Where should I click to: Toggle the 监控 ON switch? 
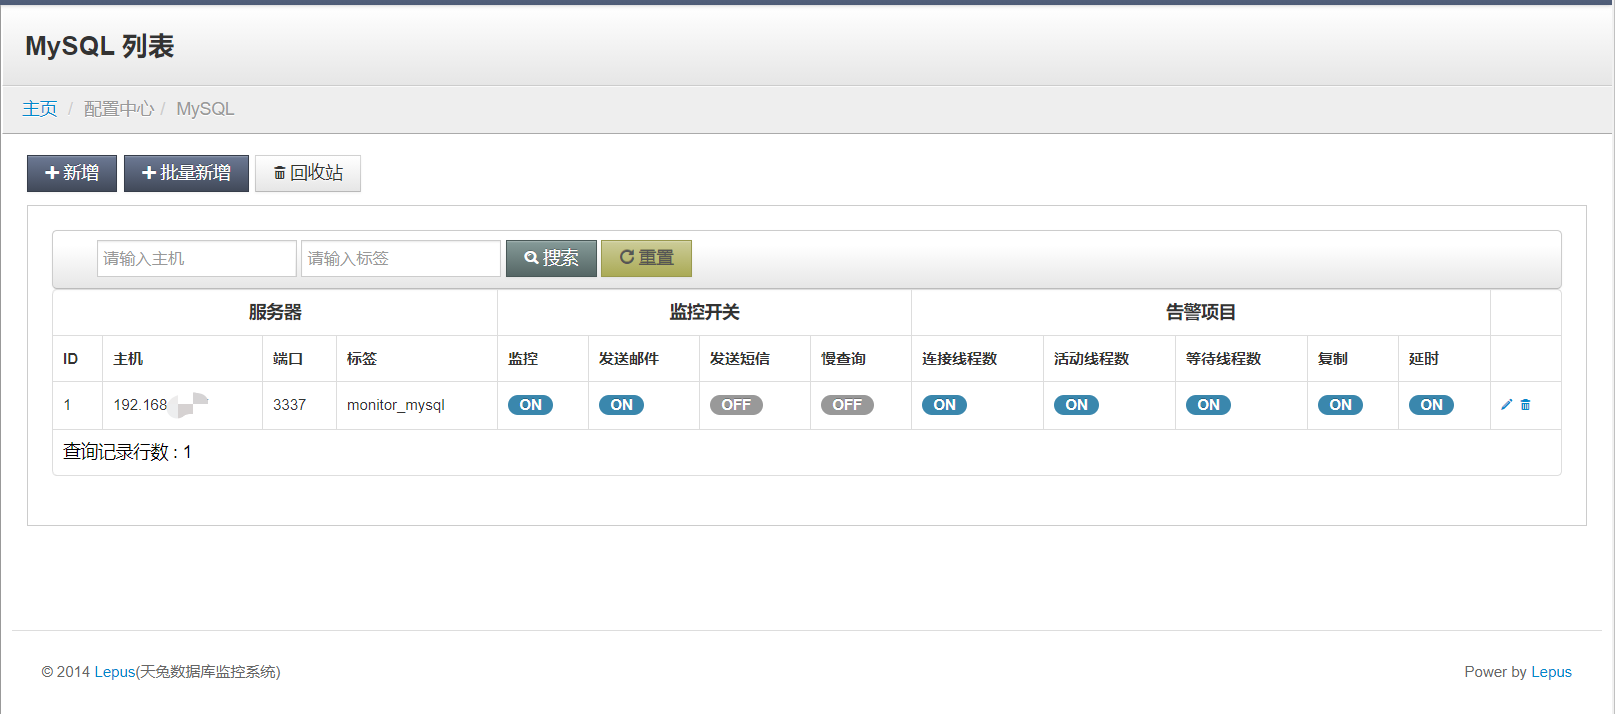(530, 405)
